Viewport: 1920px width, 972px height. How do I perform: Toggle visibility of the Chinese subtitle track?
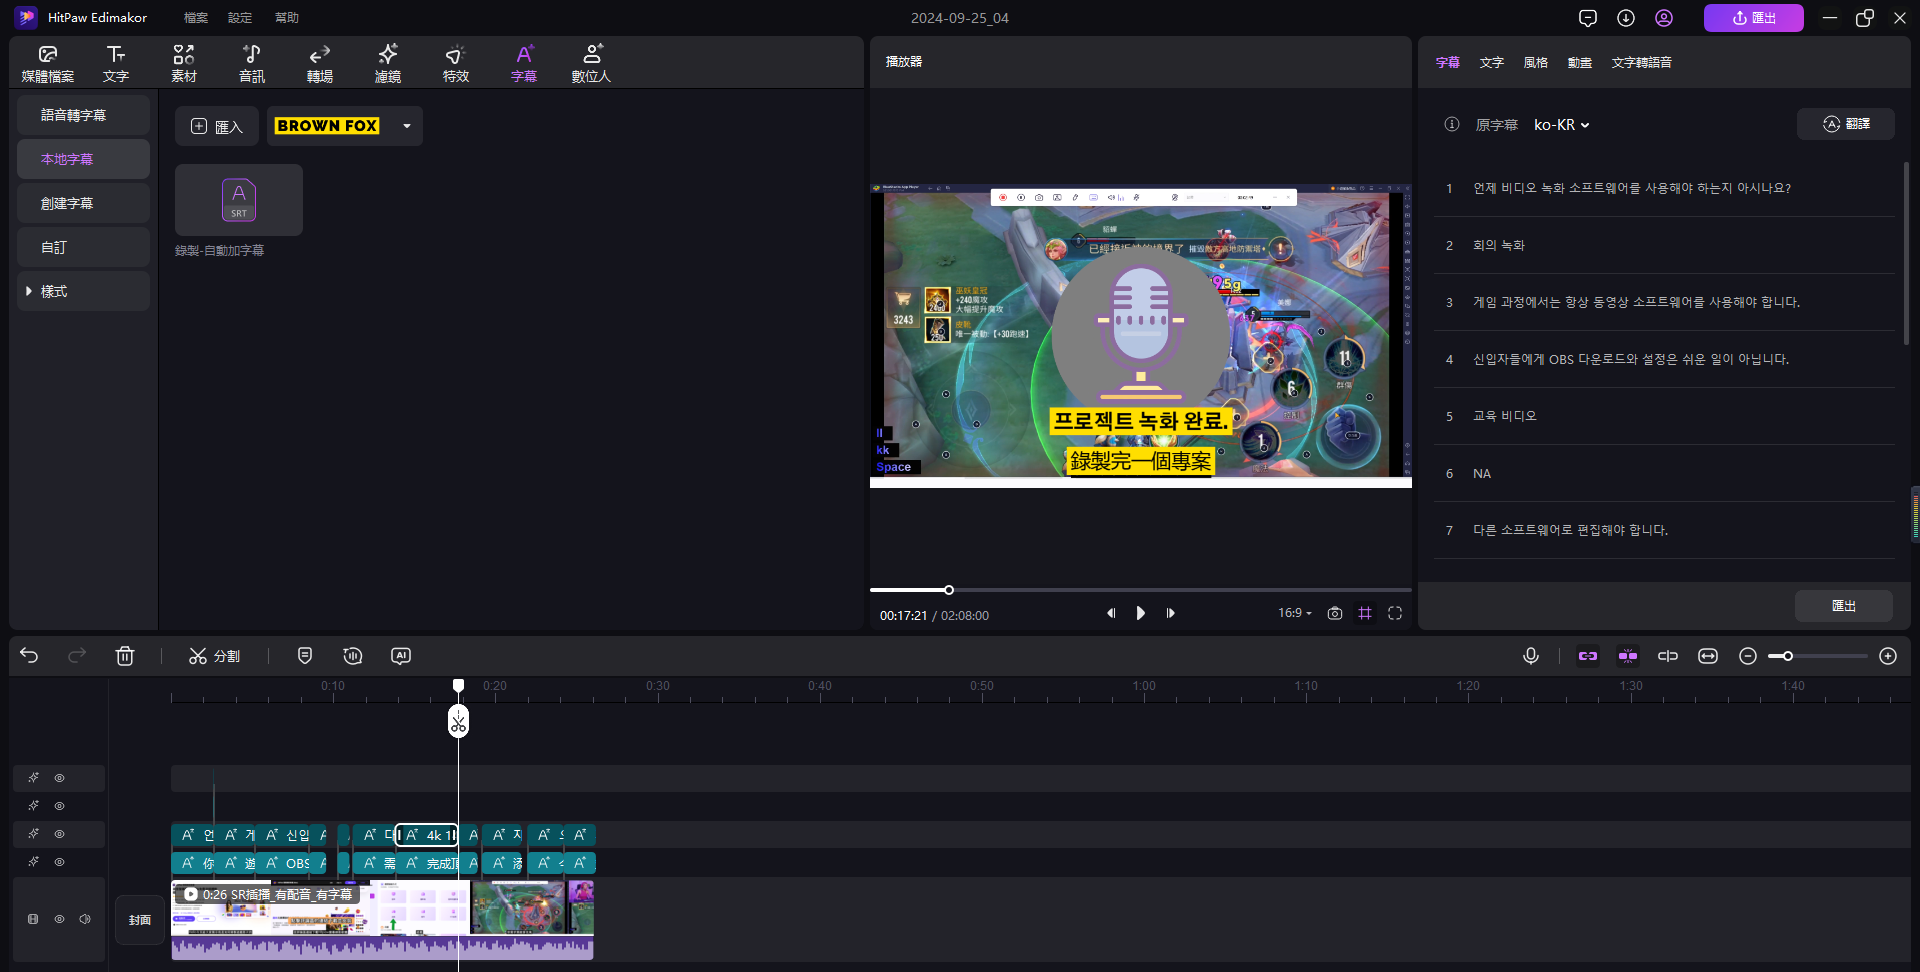(60, 862)
